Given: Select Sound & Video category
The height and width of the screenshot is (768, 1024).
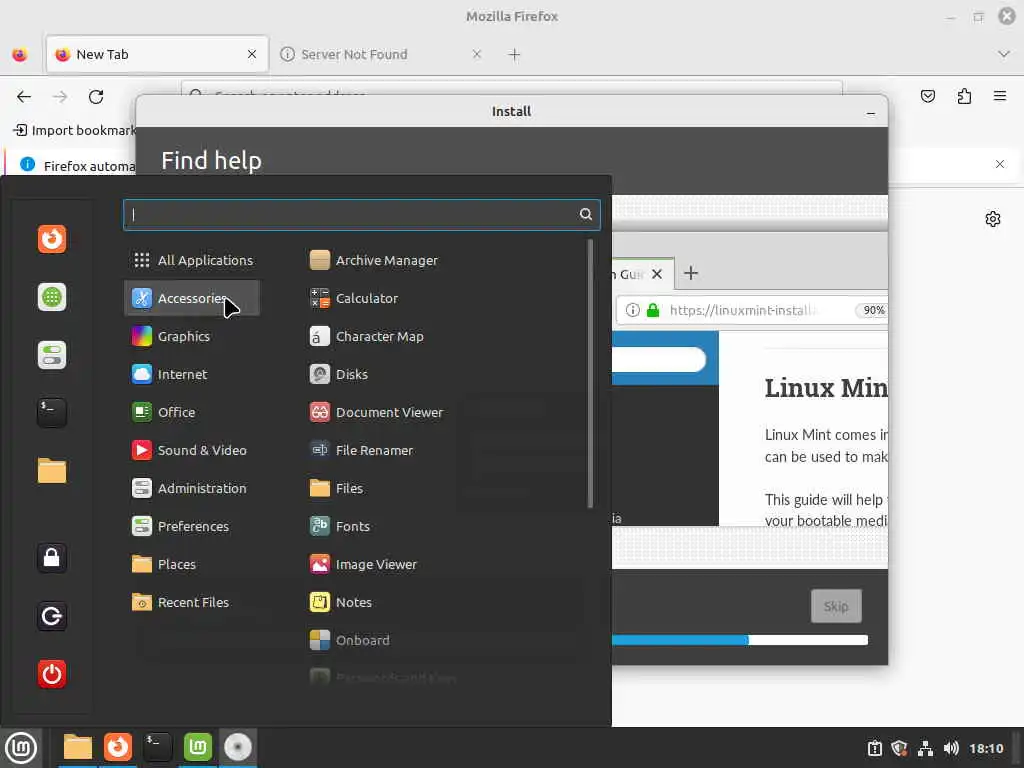Looking at the screenshot, I should click(192, 450).
